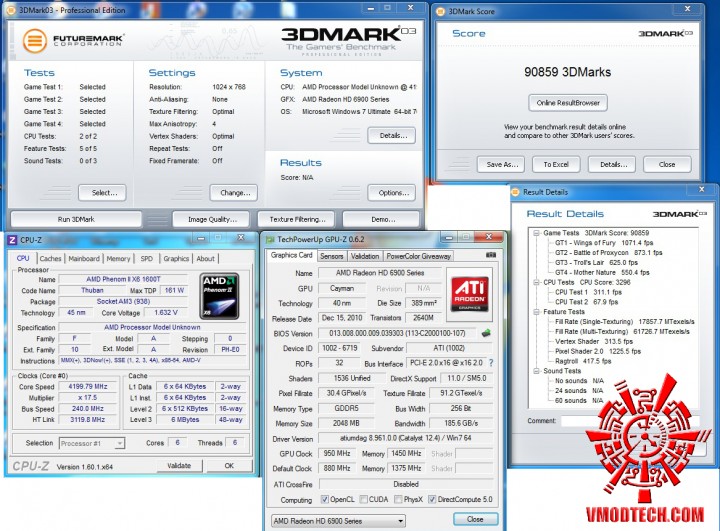Click the Result Details window title icon
720x531 pixels.
[515, 192]
